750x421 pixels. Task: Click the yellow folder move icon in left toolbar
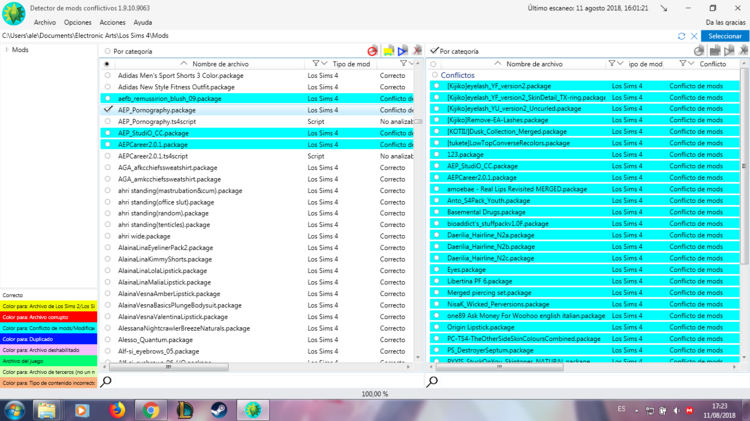[388, 51]
